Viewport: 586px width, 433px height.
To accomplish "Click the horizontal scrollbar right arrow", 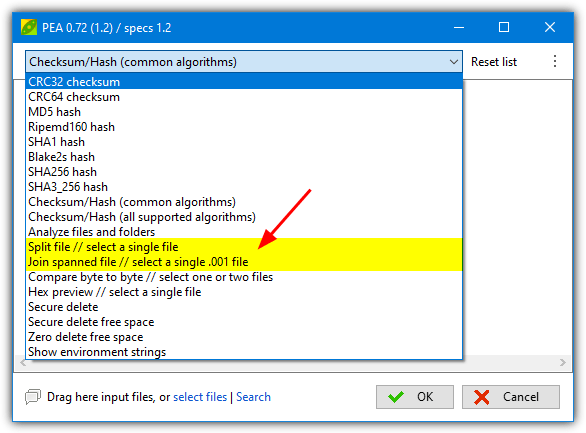I will (x=563, y=362).
